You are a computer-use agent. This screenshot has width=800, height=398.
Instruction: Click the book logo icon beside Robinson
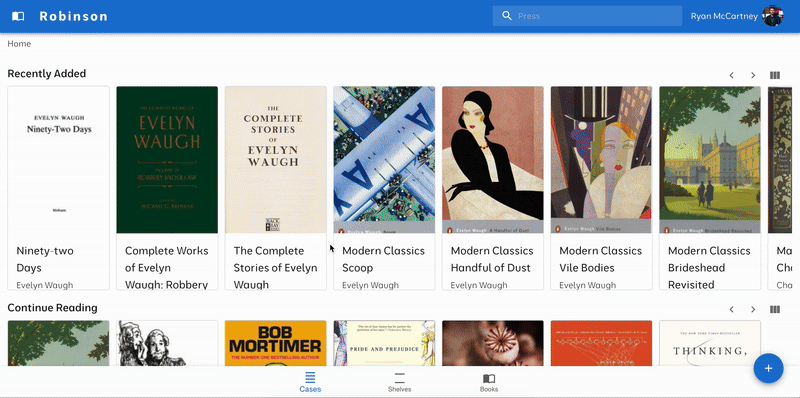[18, 16]
